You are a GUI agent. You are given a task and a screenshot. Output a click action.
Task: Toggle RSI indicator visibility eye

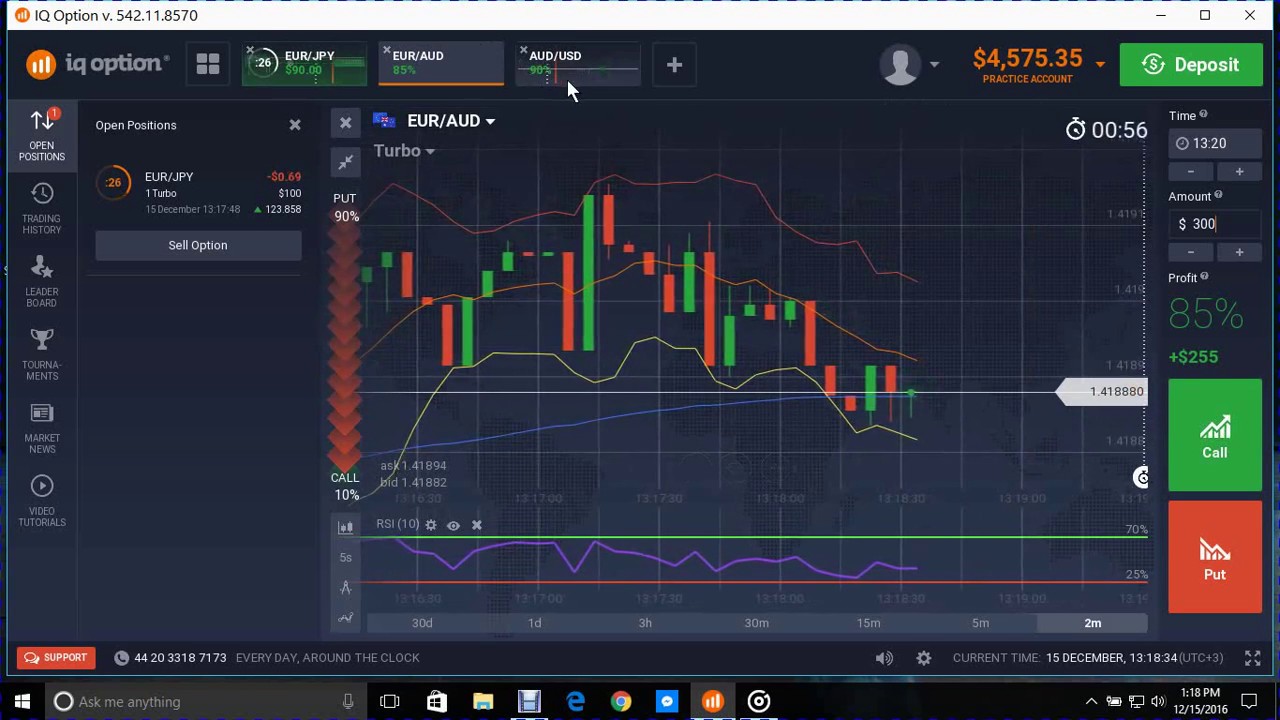click(x=453, y=525)
